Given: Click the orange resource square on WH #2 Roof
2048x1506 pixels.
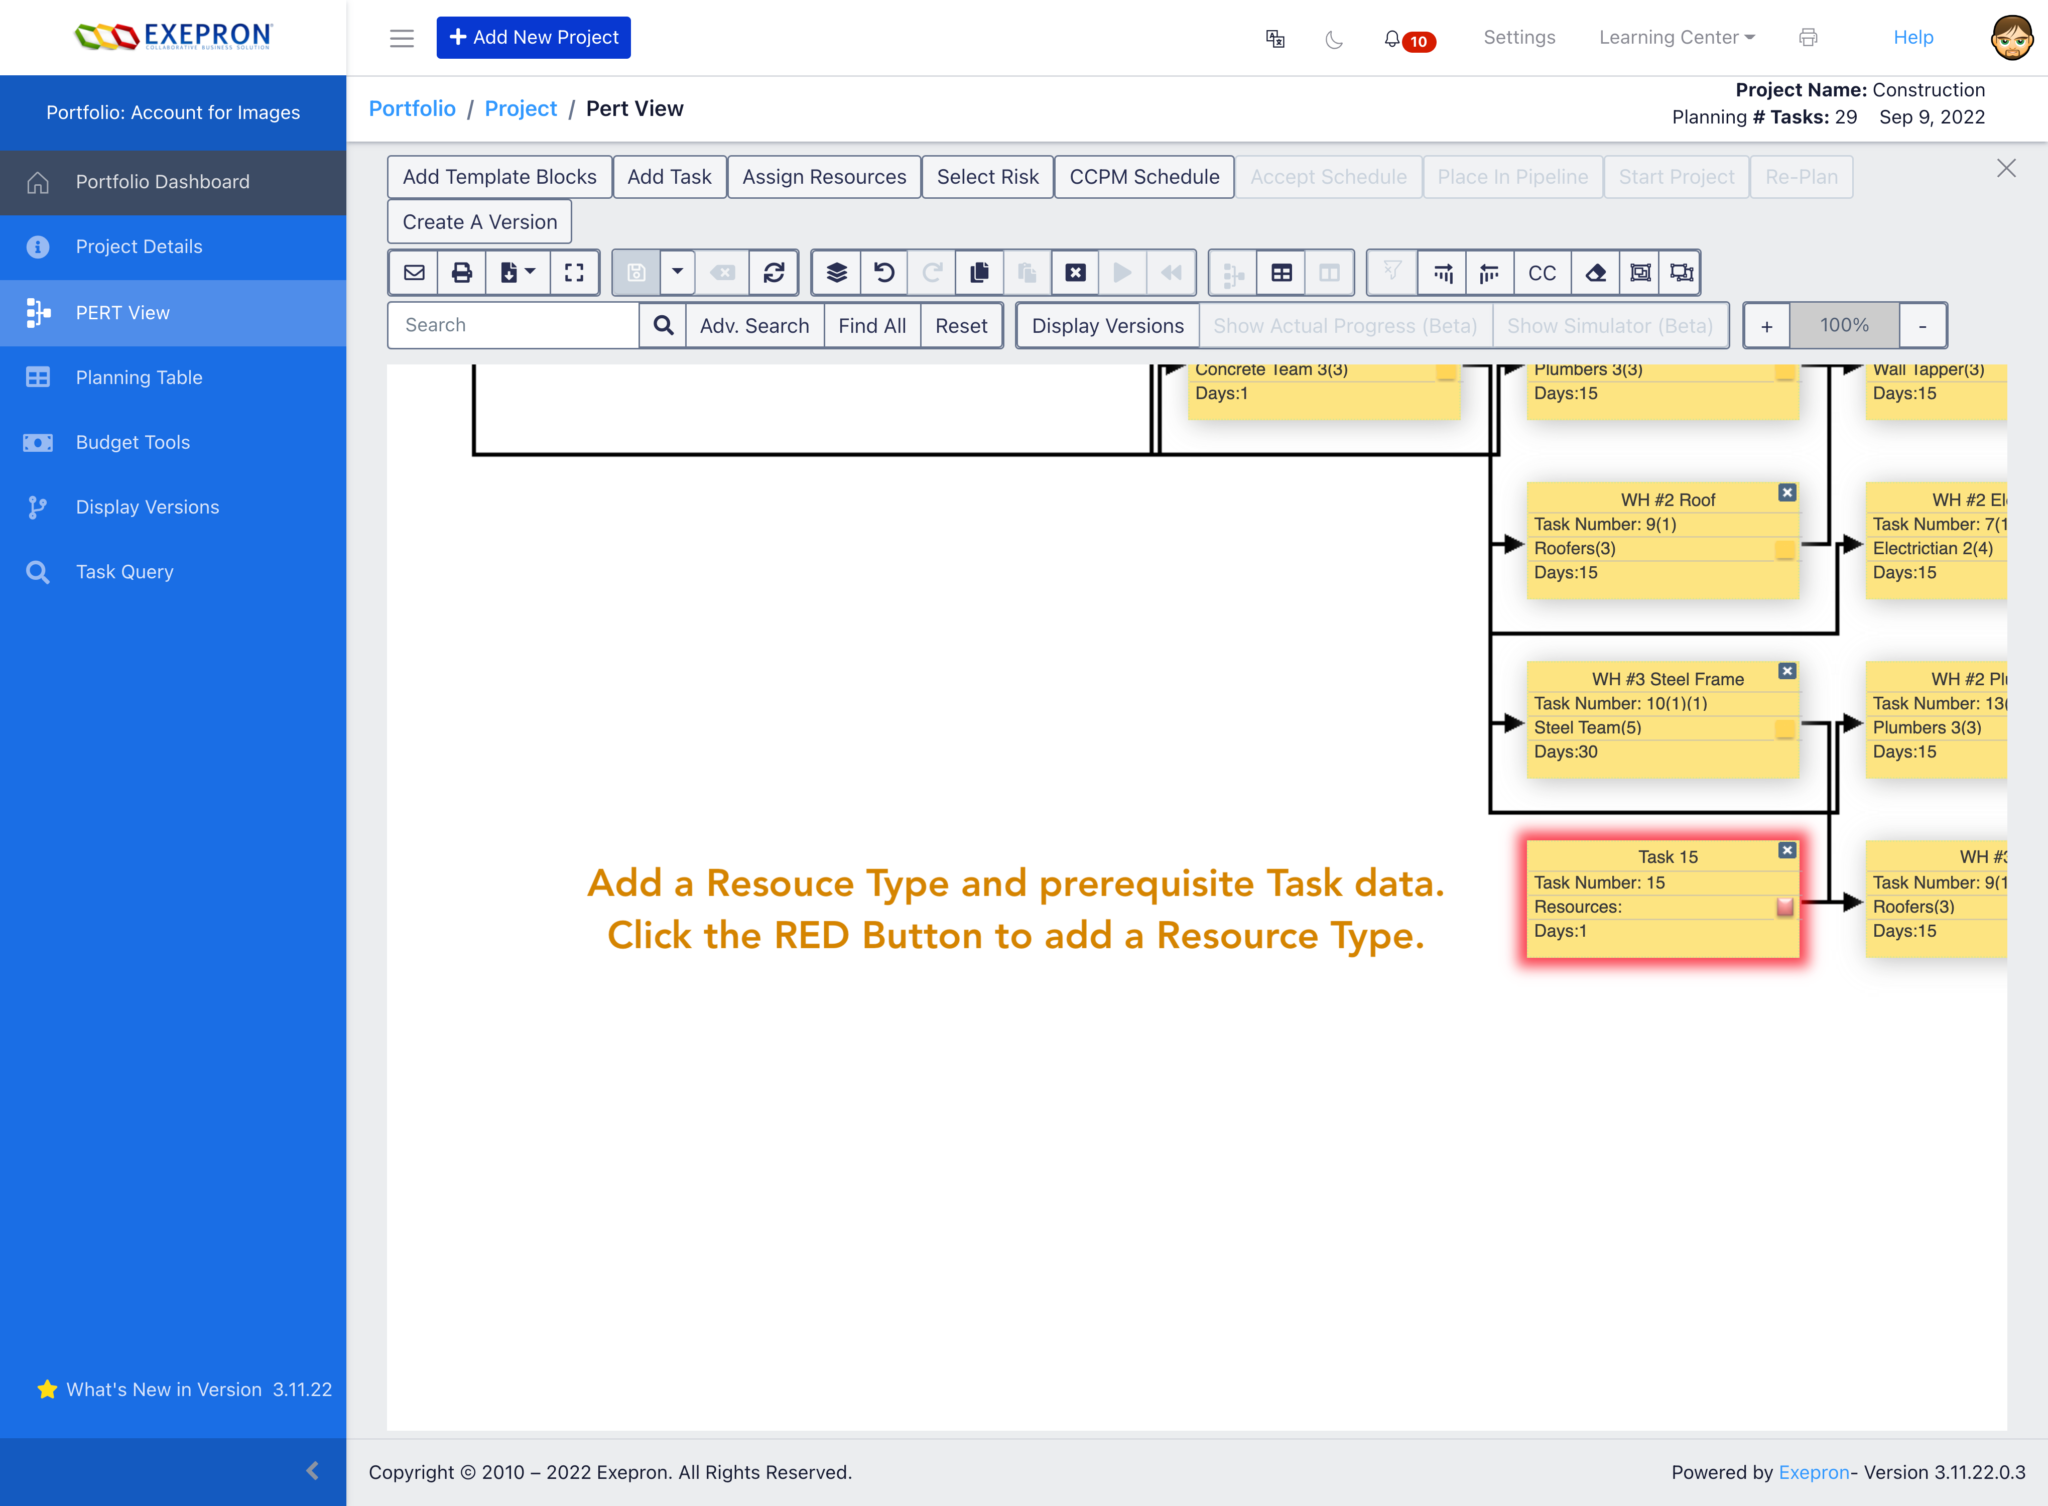Looking at the screenshot, I should 1785,549.
